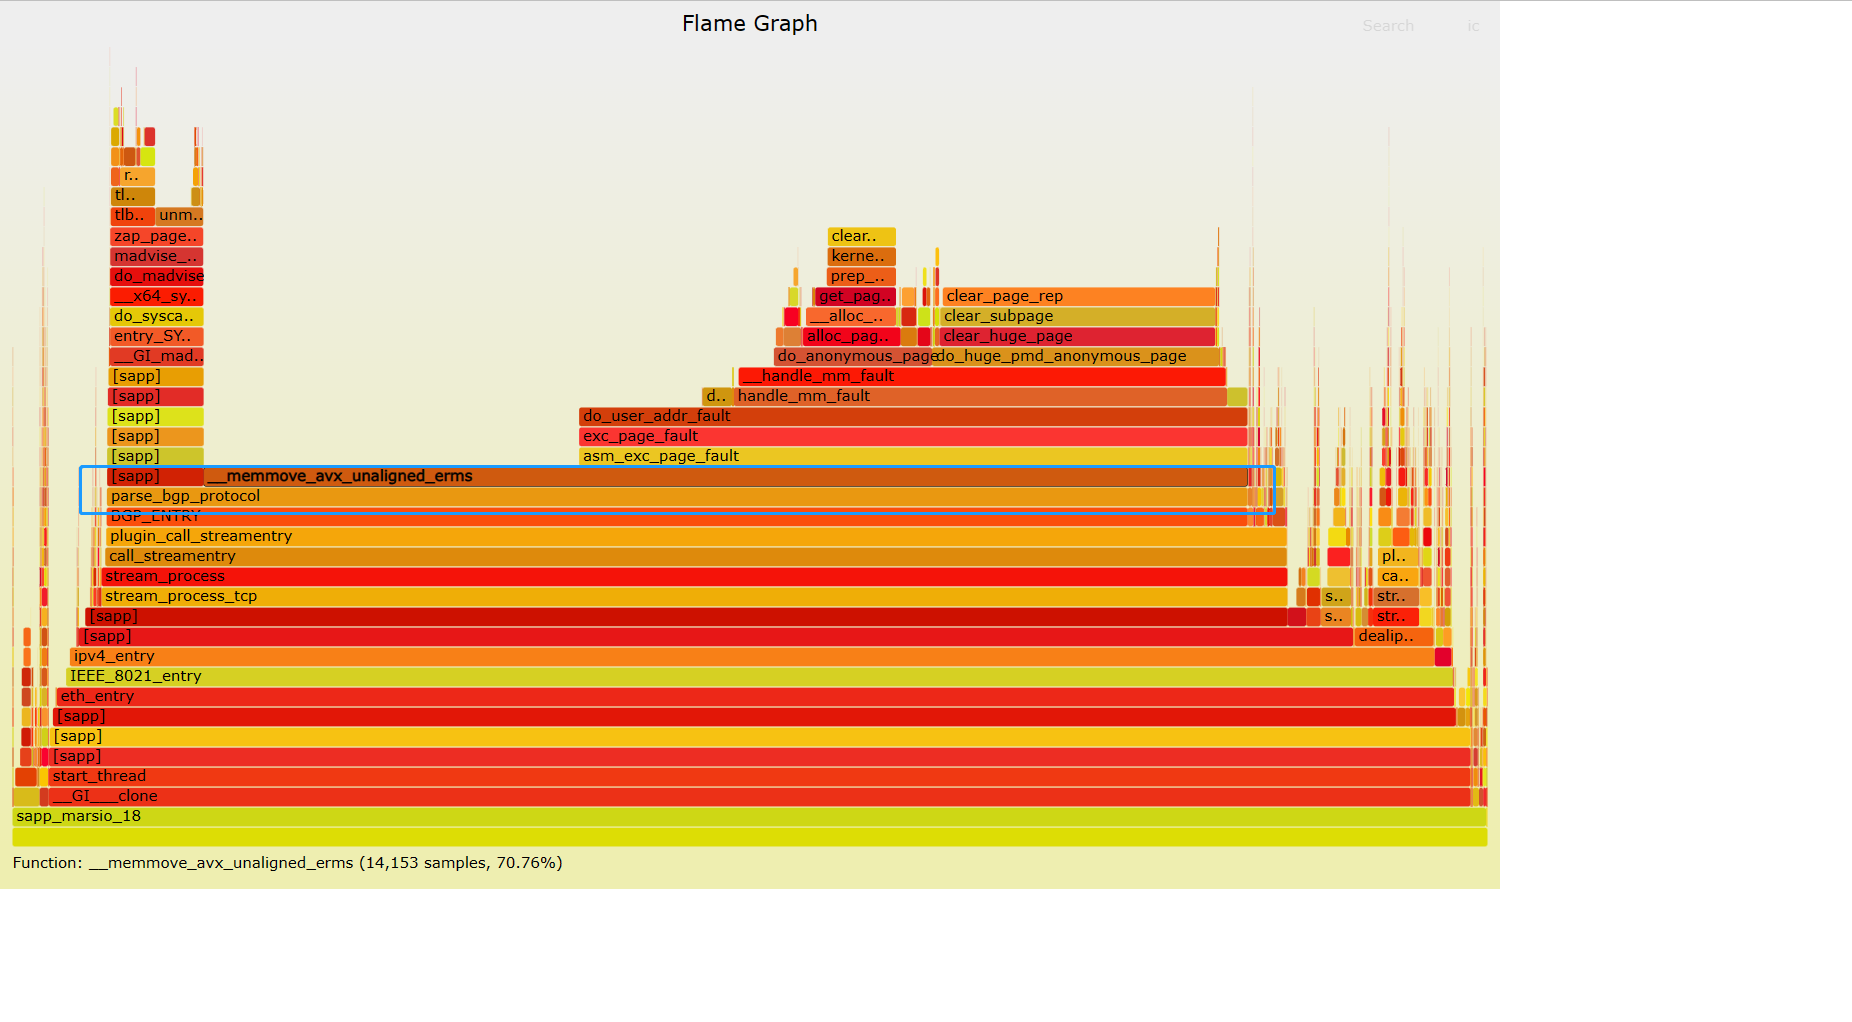Select the parse_bgp_protocol frame
1852x1022 pixels.
(676, 496)
